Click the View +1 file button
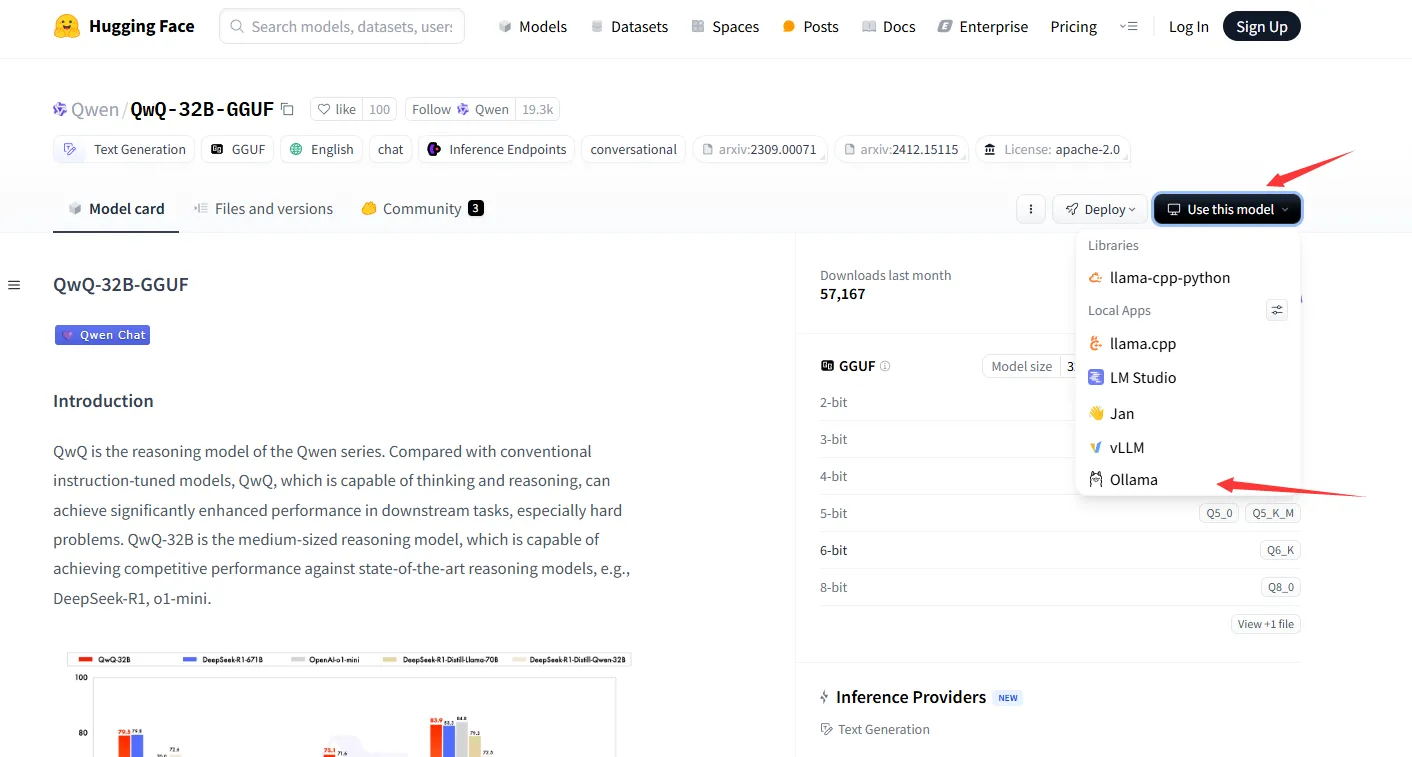 click(1266, 624)
